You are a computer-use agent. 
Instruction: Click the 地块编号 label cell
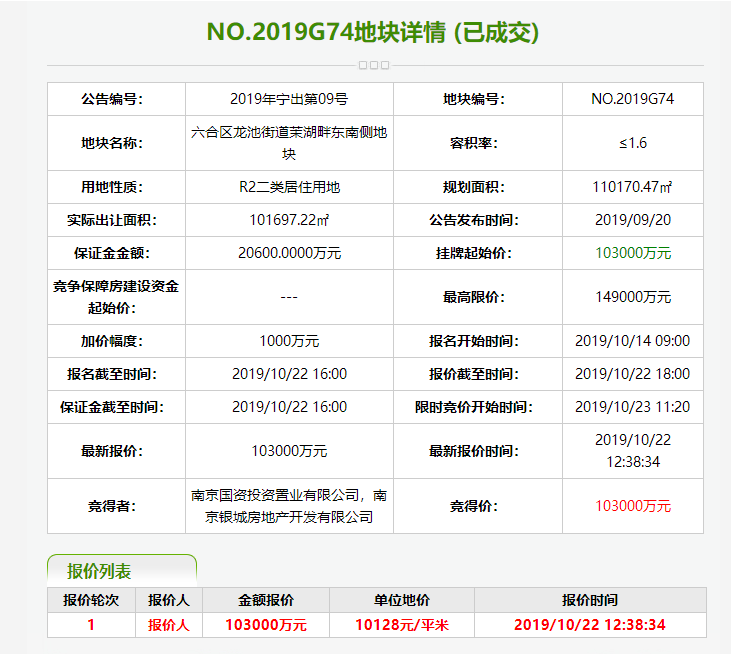click(x=478, y=99)
